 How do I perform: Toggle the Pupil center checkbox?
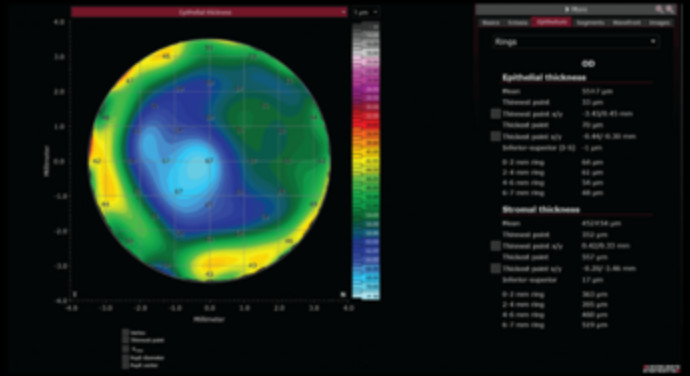click(126, 365)
